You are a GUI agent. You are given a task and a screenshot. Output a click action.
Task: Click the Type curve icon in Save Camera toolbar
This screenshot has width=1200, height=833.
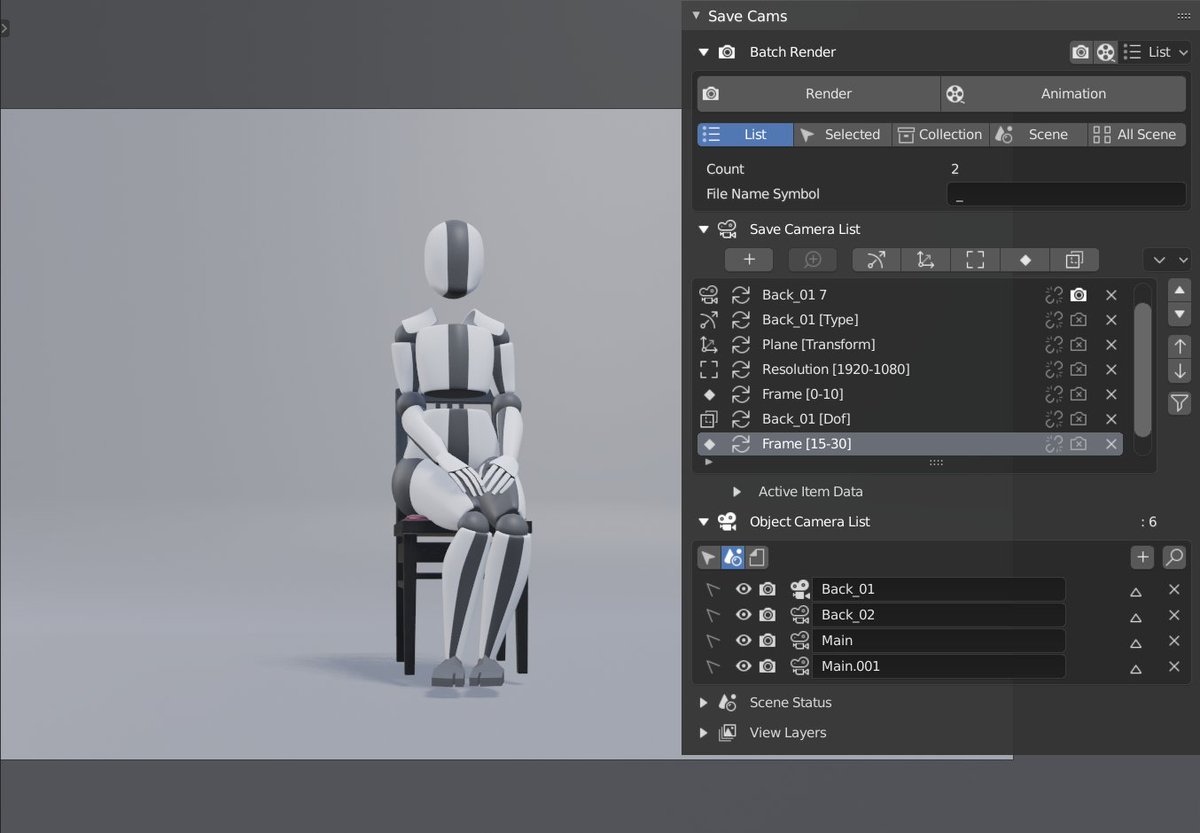point(877,260)
